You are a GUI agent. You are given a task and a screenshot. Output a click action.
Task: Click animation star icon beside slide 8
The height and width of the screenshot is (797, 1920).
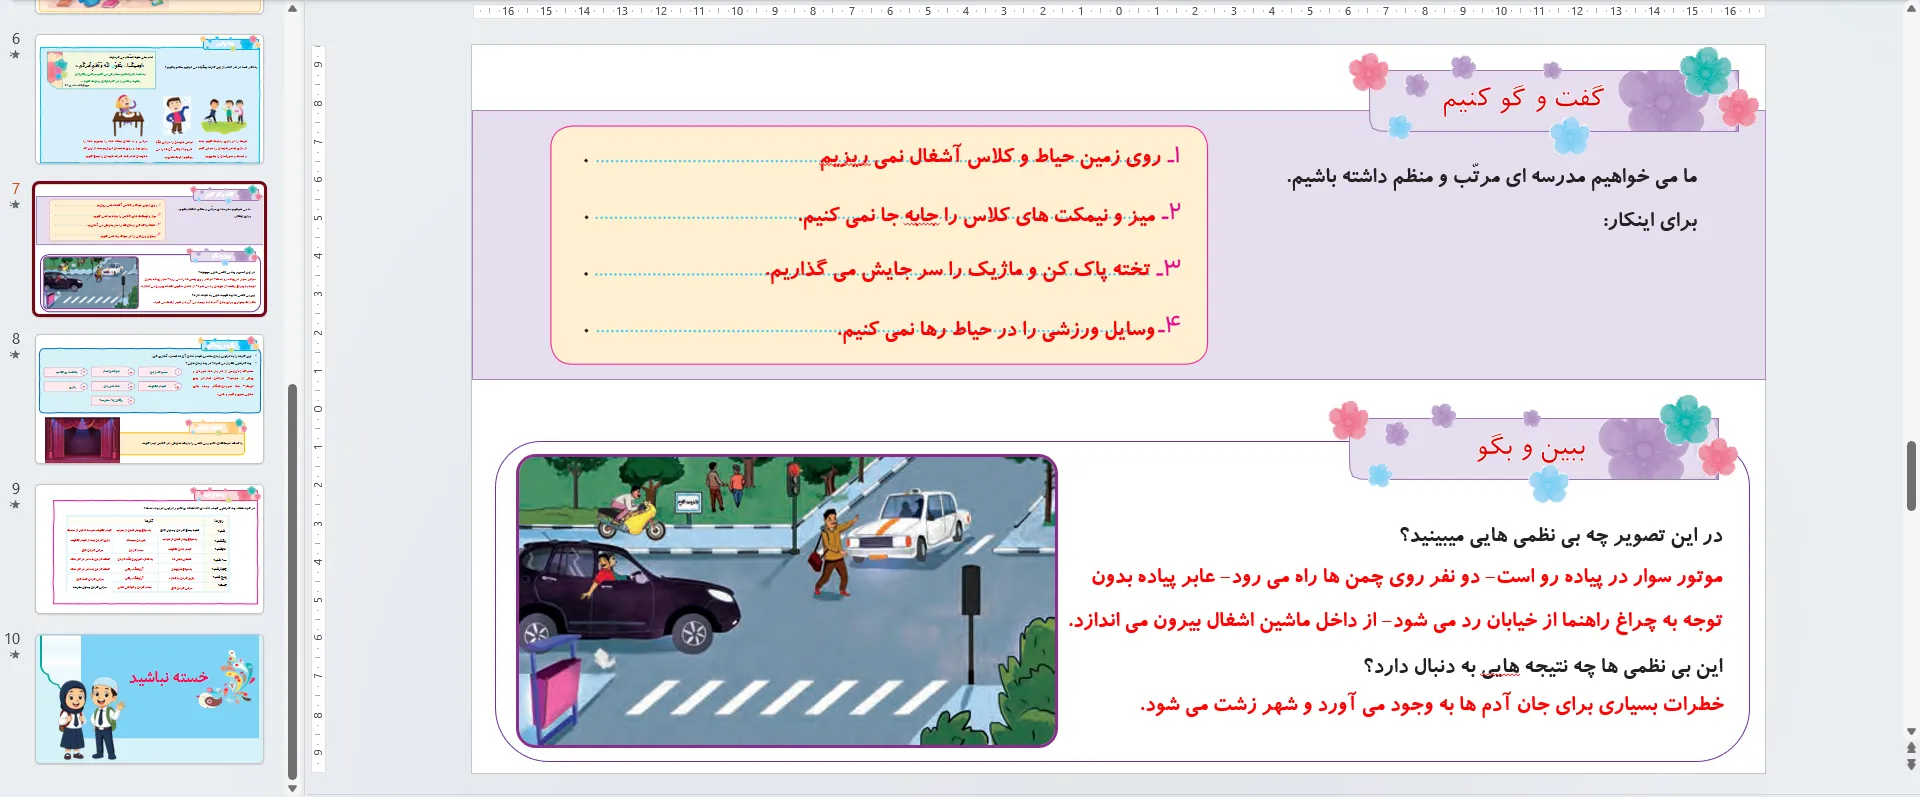(15, 355)
